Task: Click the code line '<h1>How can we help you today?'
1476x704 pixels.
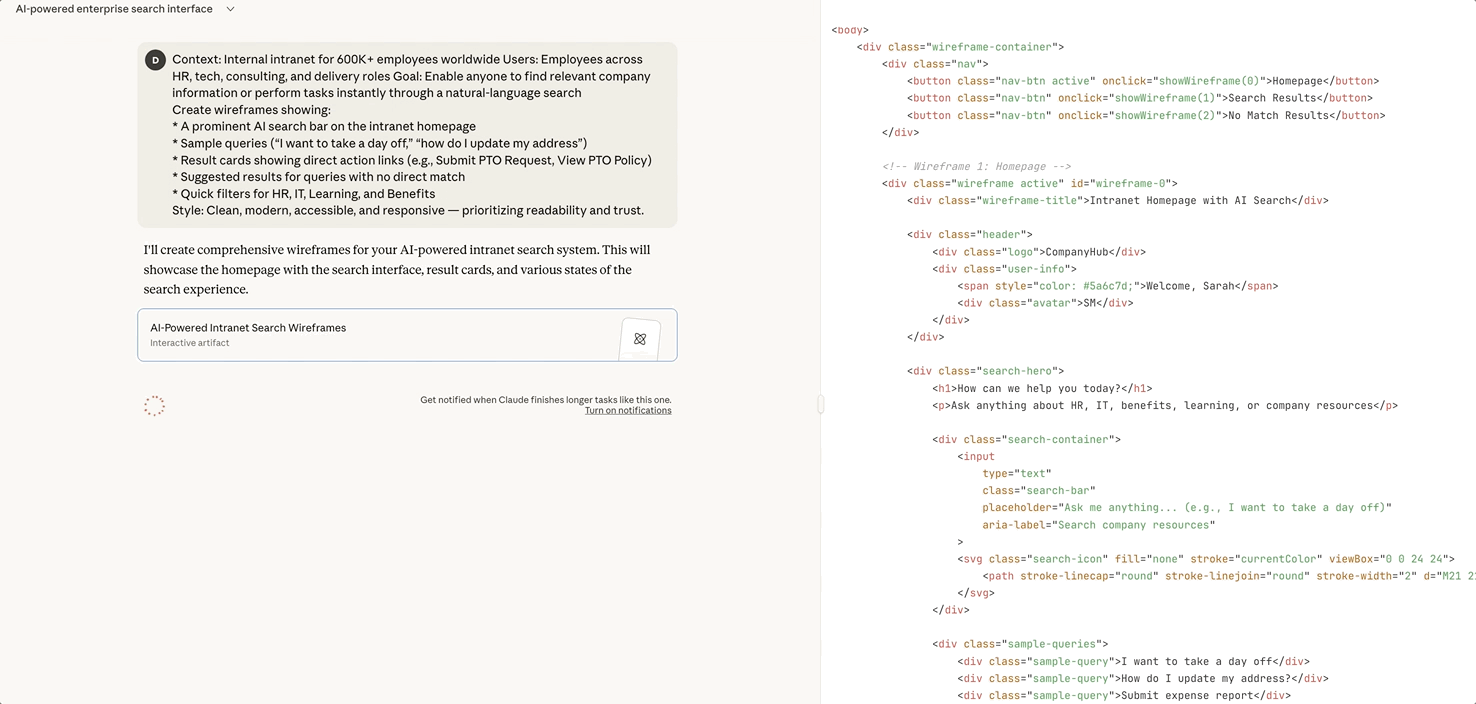Action: click(1042, 388)
